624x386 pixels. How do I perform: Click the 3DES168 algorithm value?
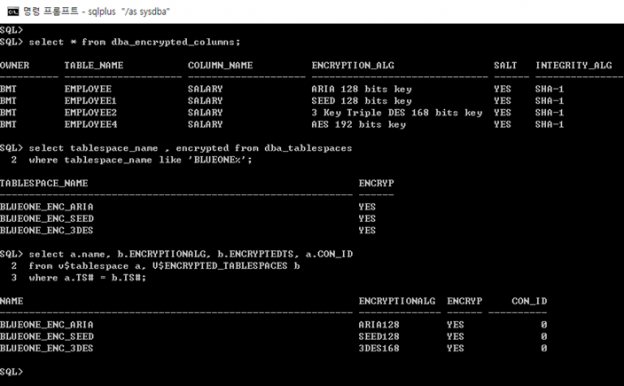(x=379, y=348)
